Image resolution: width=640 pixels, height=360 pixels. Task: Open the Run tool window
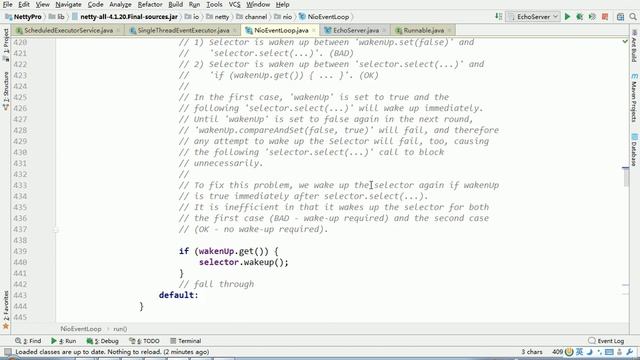pyautogui.click(x=64, y=341)
